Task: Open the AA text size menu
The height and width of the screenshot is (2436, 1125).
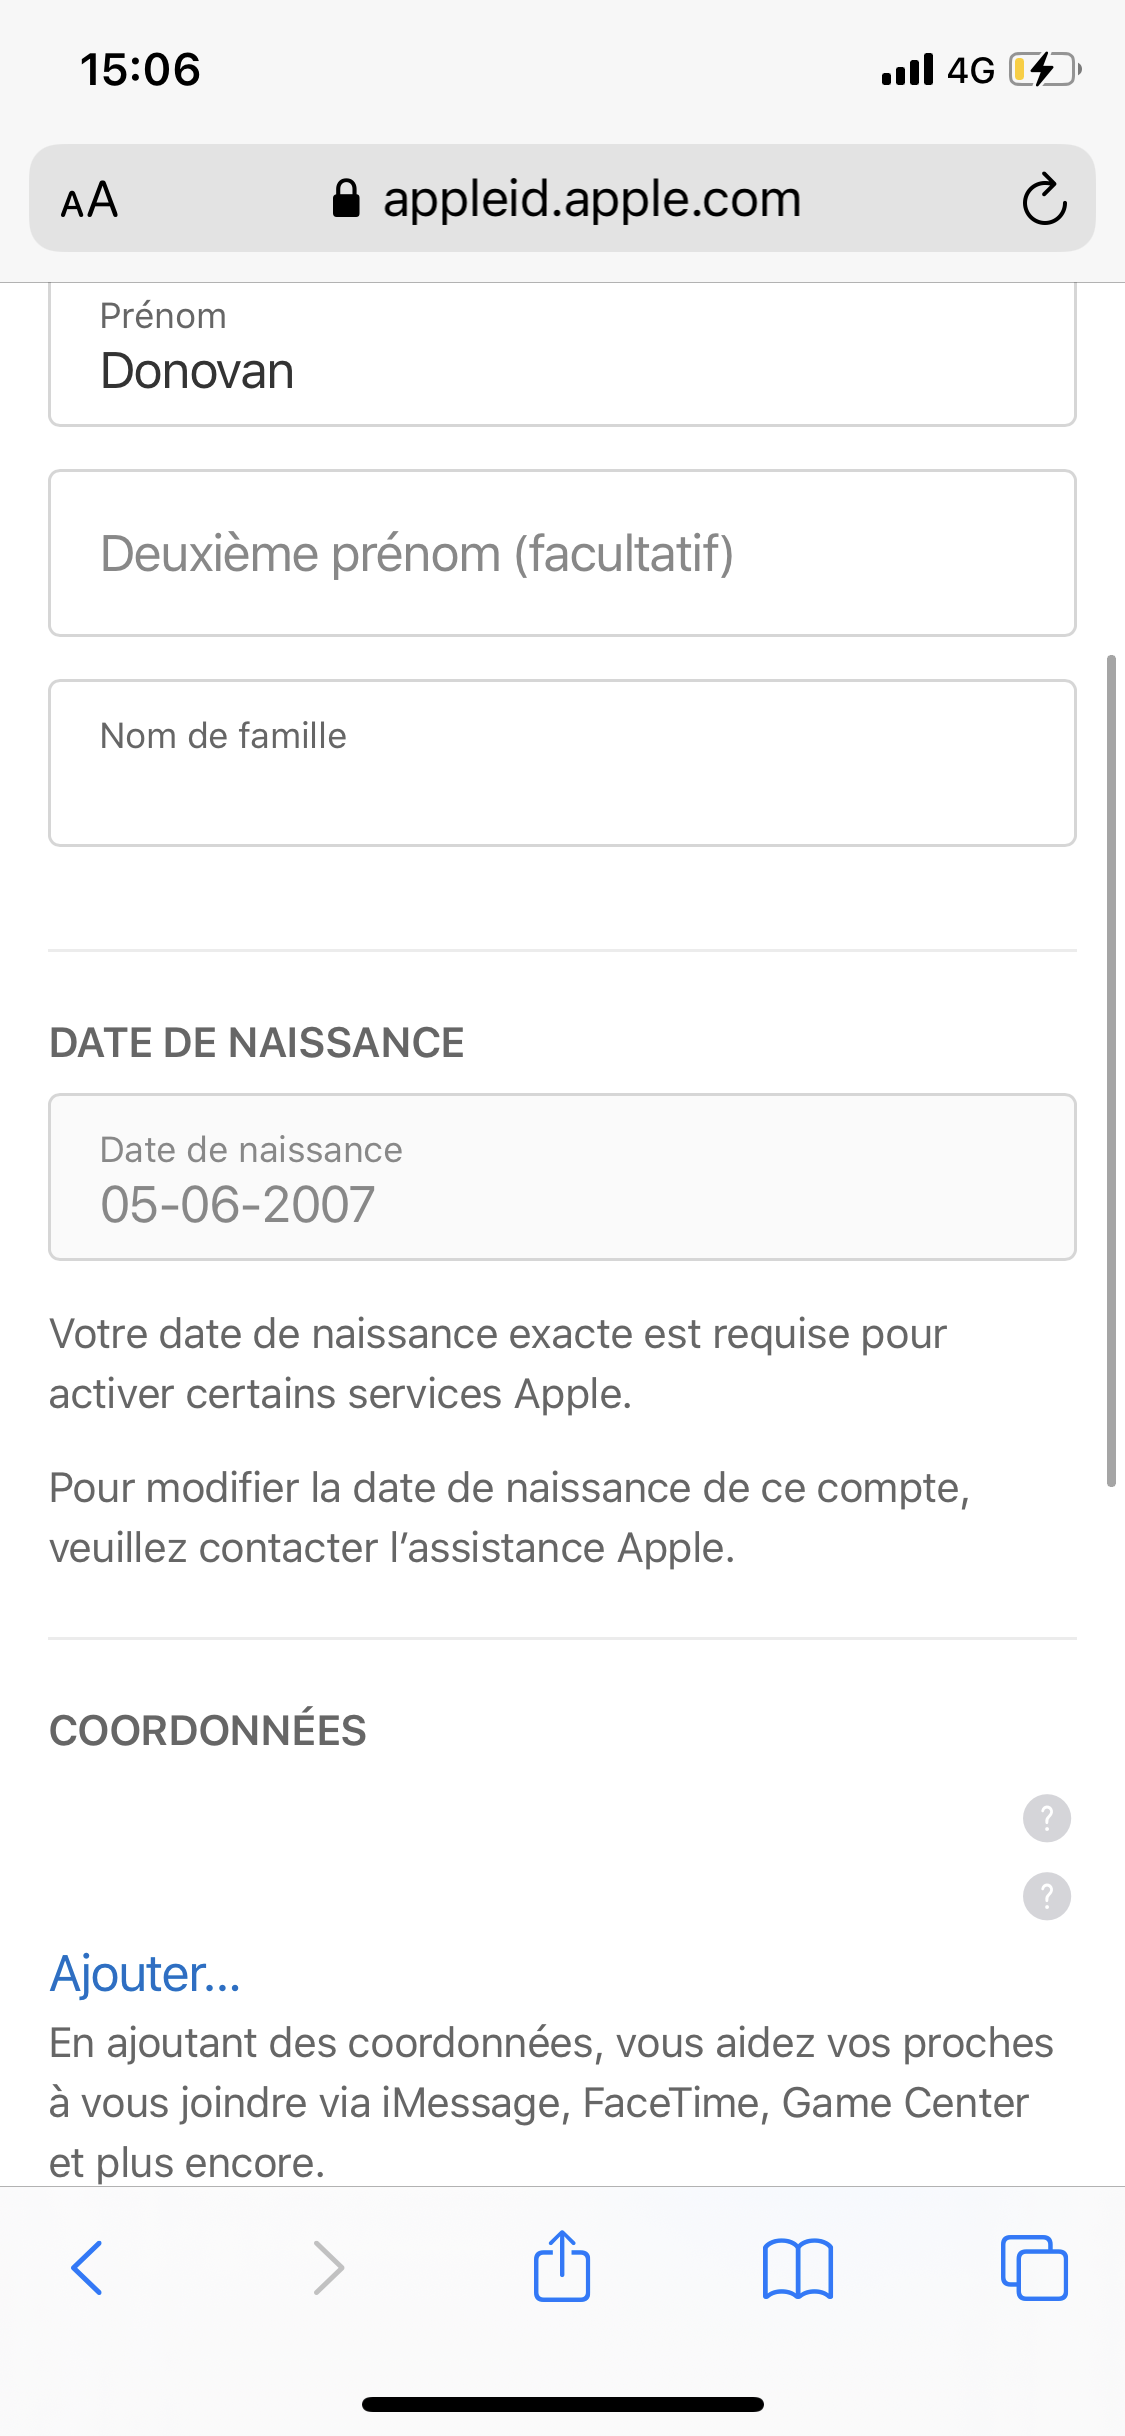Action: click(x=89, y=200)
